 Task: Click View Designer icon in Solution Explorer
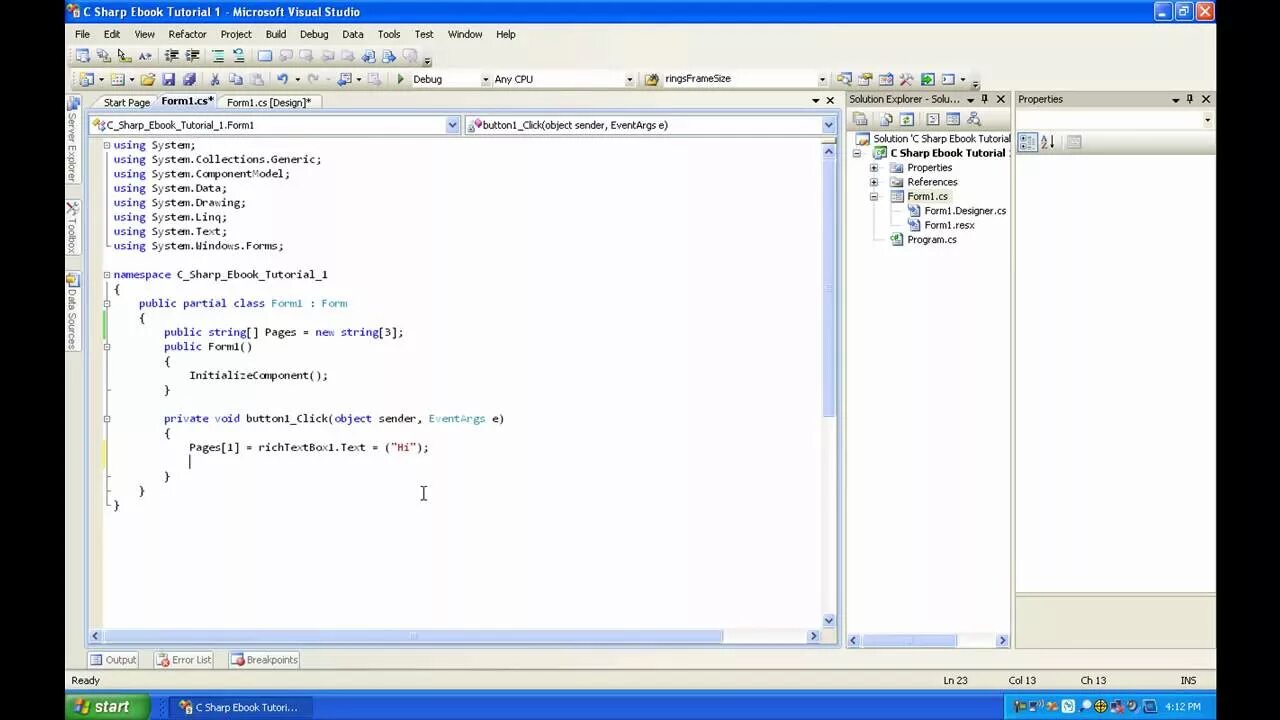click(x=953, y=119)
